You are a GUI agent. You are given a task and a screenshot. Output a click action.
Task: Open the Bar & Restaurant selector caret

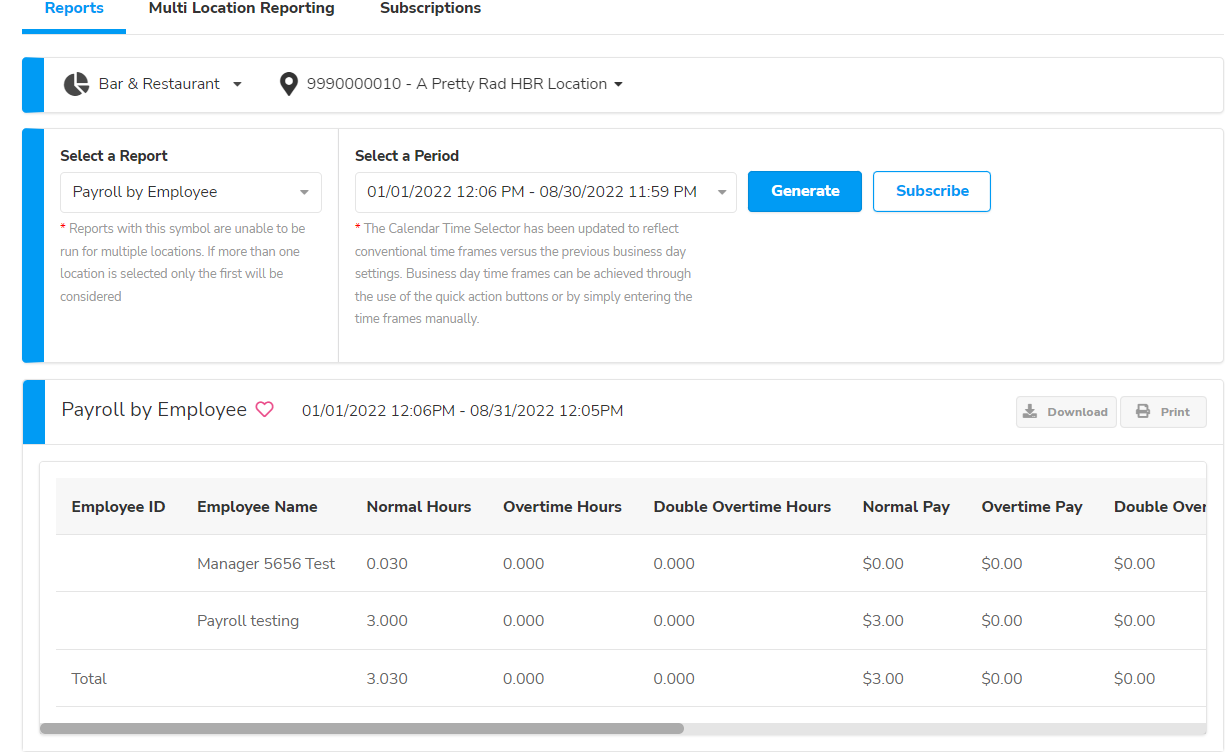(x=238, y=84)
